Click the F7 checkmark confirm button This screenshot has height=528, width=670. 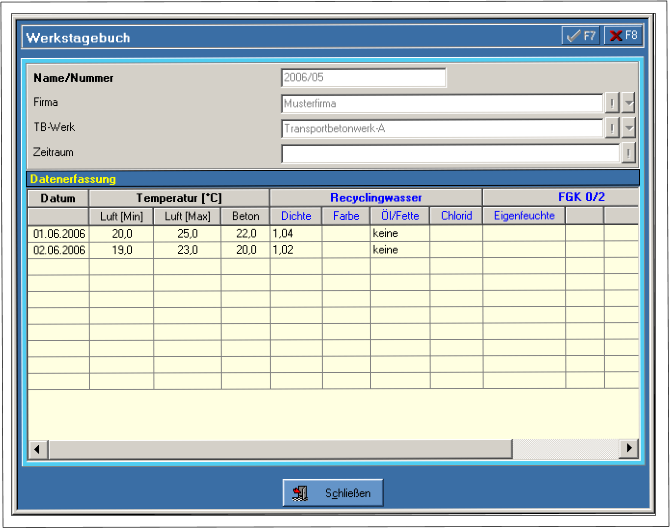point(580,35)
